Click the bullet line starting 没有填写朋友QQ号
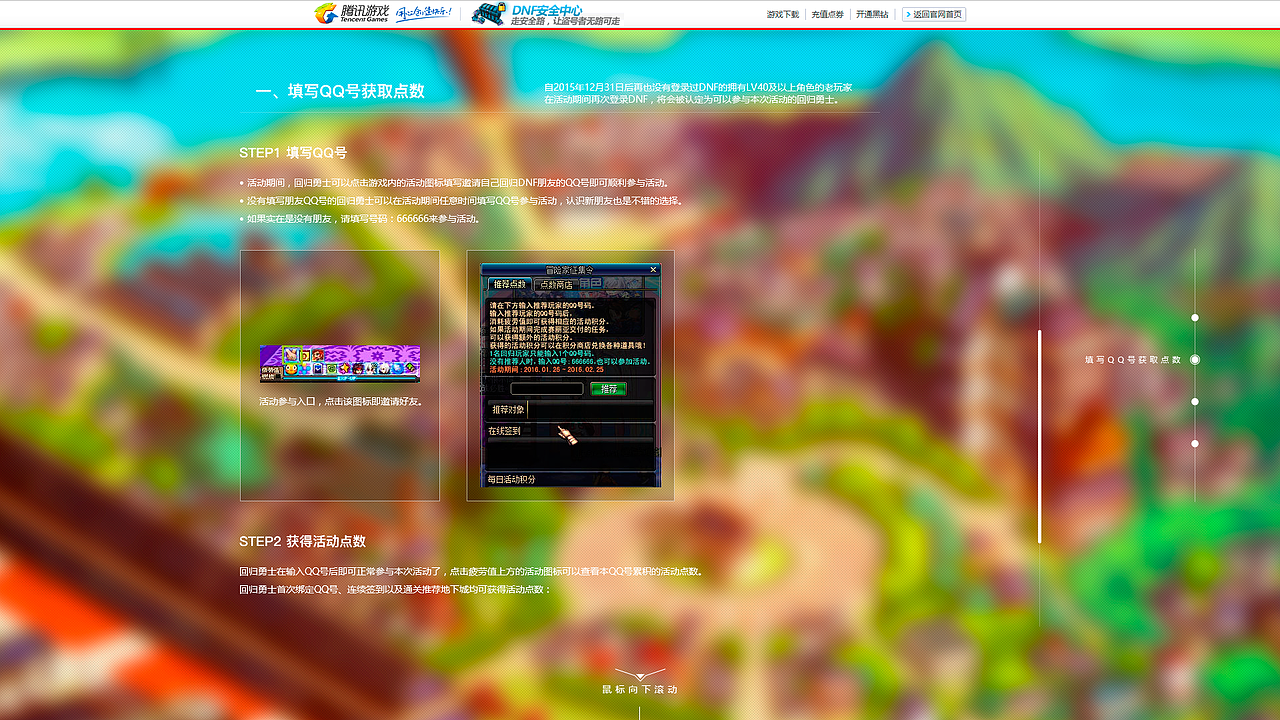This screenshot has height=720, width=1280. 462,201
